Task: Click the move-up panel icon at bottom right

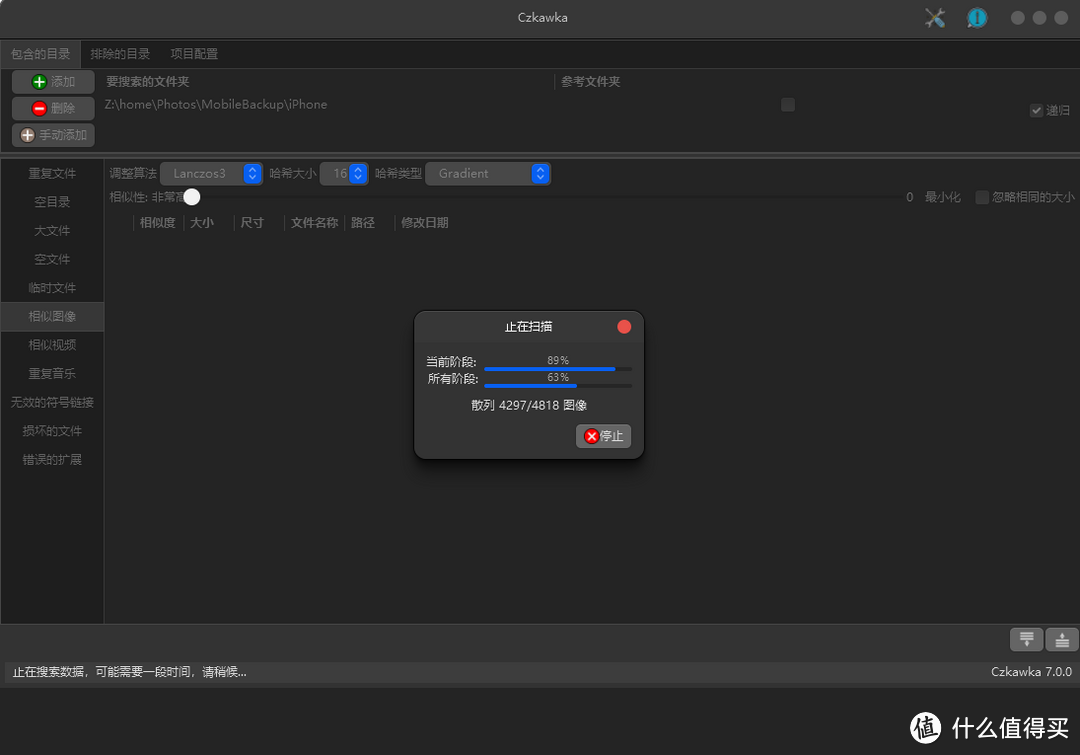Action: [1062, 640]
